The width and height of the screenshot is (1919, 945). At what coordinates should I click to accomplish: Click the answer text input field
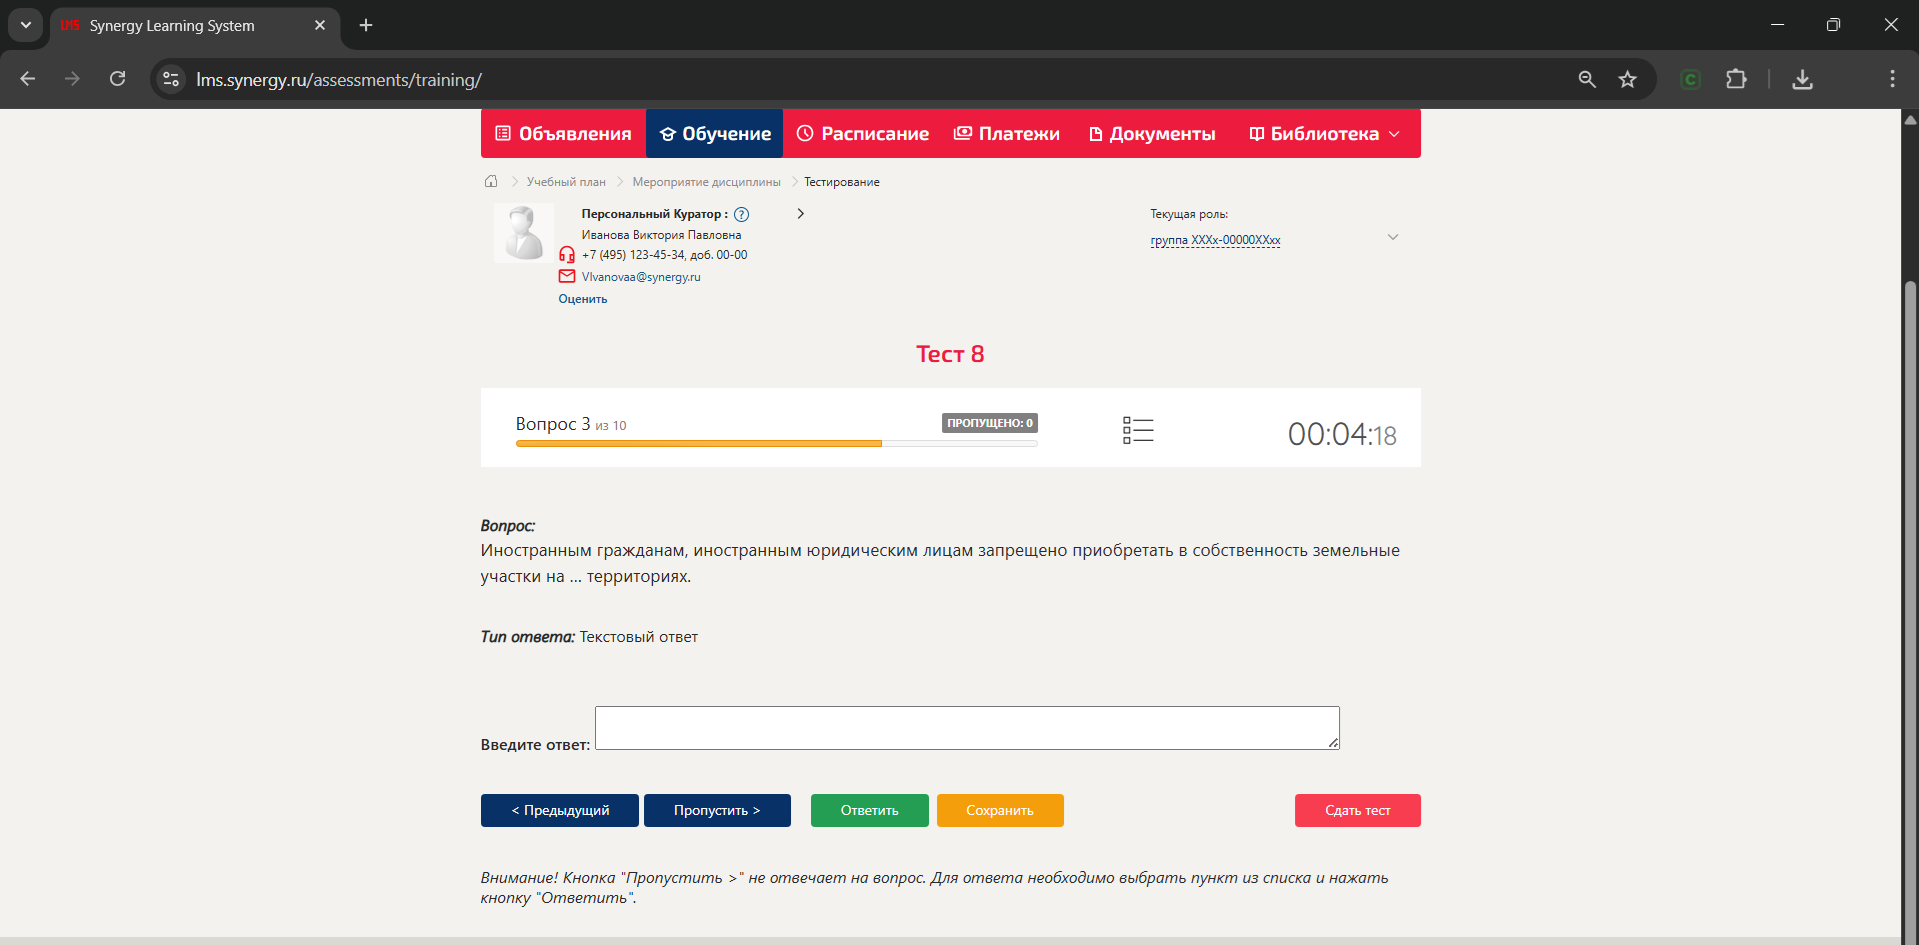tap(965, 728)
